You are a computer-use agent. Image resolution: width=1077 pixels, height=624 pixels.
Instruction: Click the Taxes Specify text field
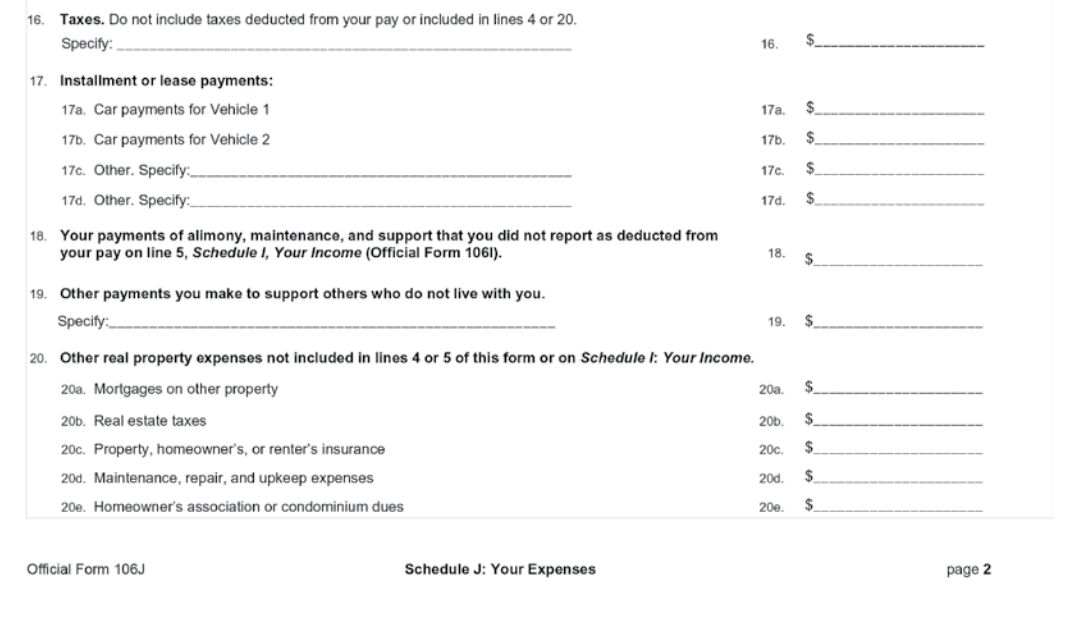pyautogui.click(x=344, y=43)
